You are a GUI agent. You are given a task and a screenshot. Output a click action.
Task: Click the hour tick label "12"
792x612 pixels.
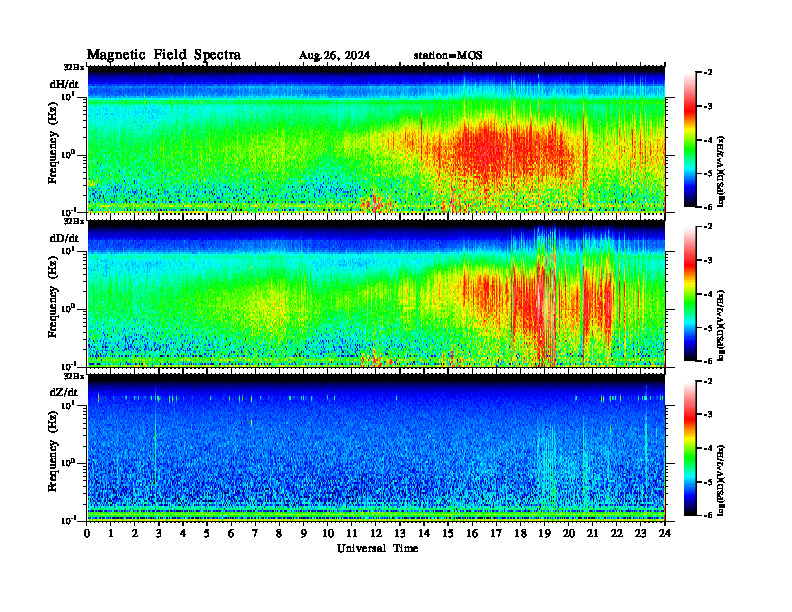pyautogui.click(x=376, y=533)
